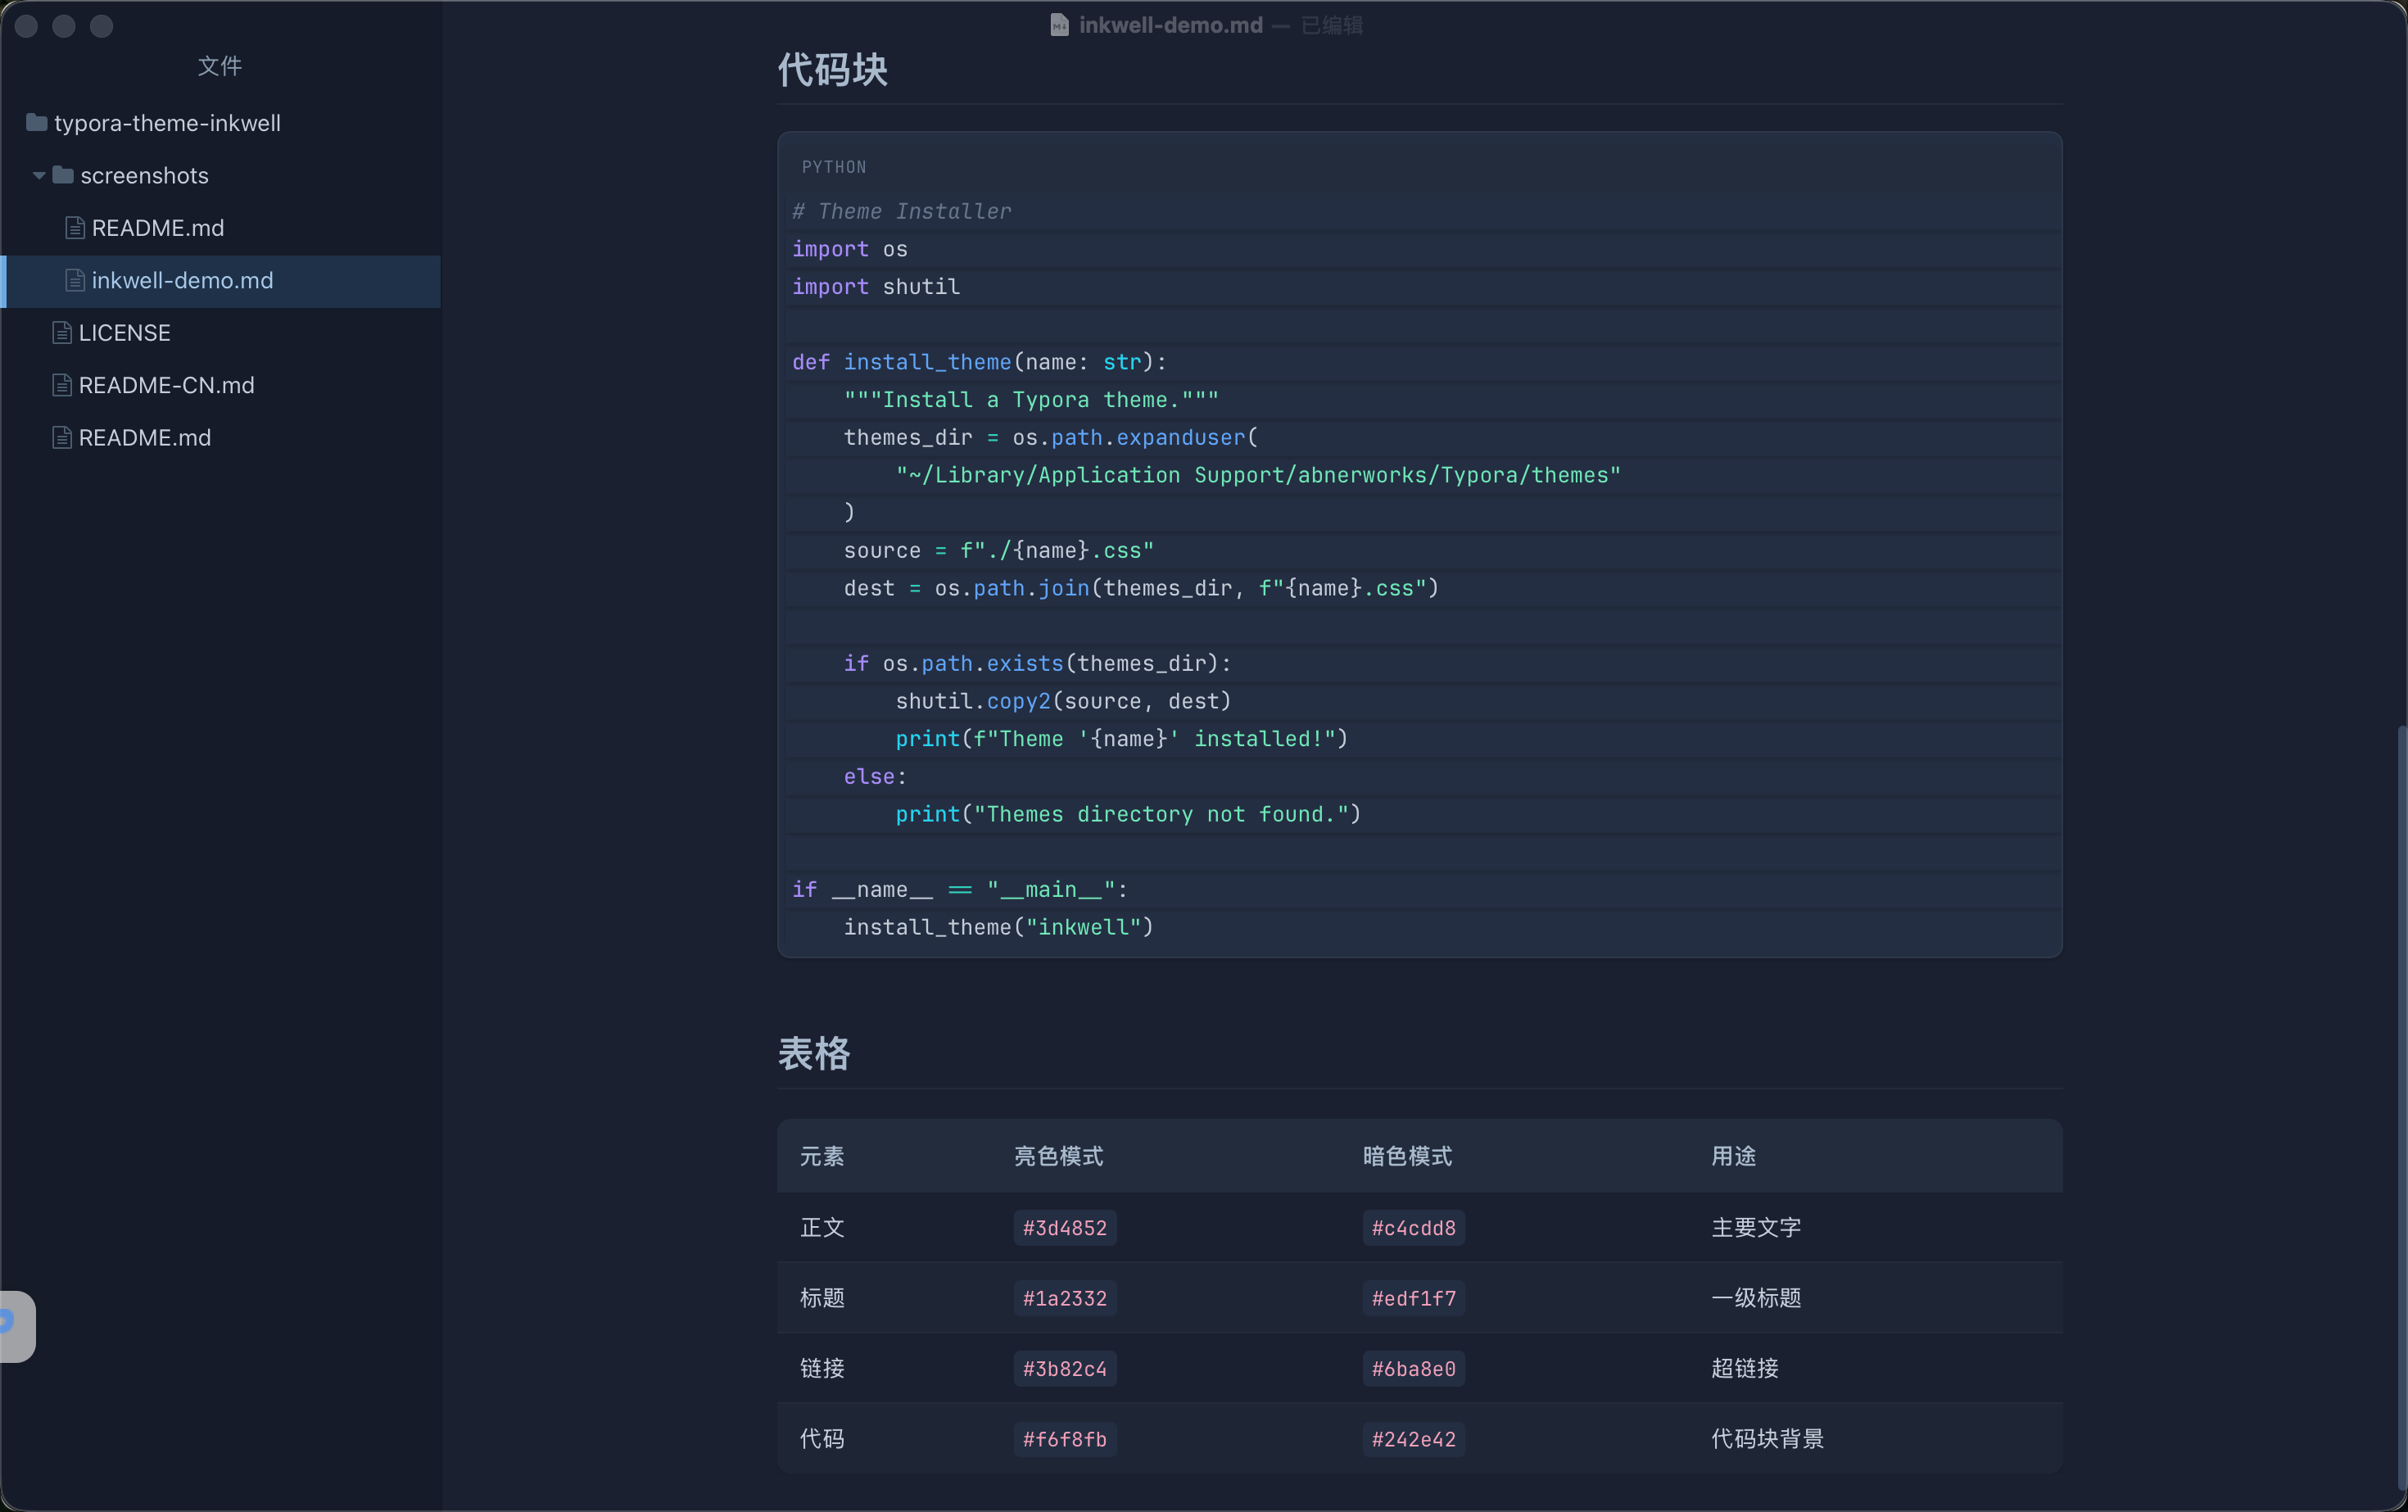
Task: Click the 'dest = os.path.join' line
Action: pos(1141,588)
